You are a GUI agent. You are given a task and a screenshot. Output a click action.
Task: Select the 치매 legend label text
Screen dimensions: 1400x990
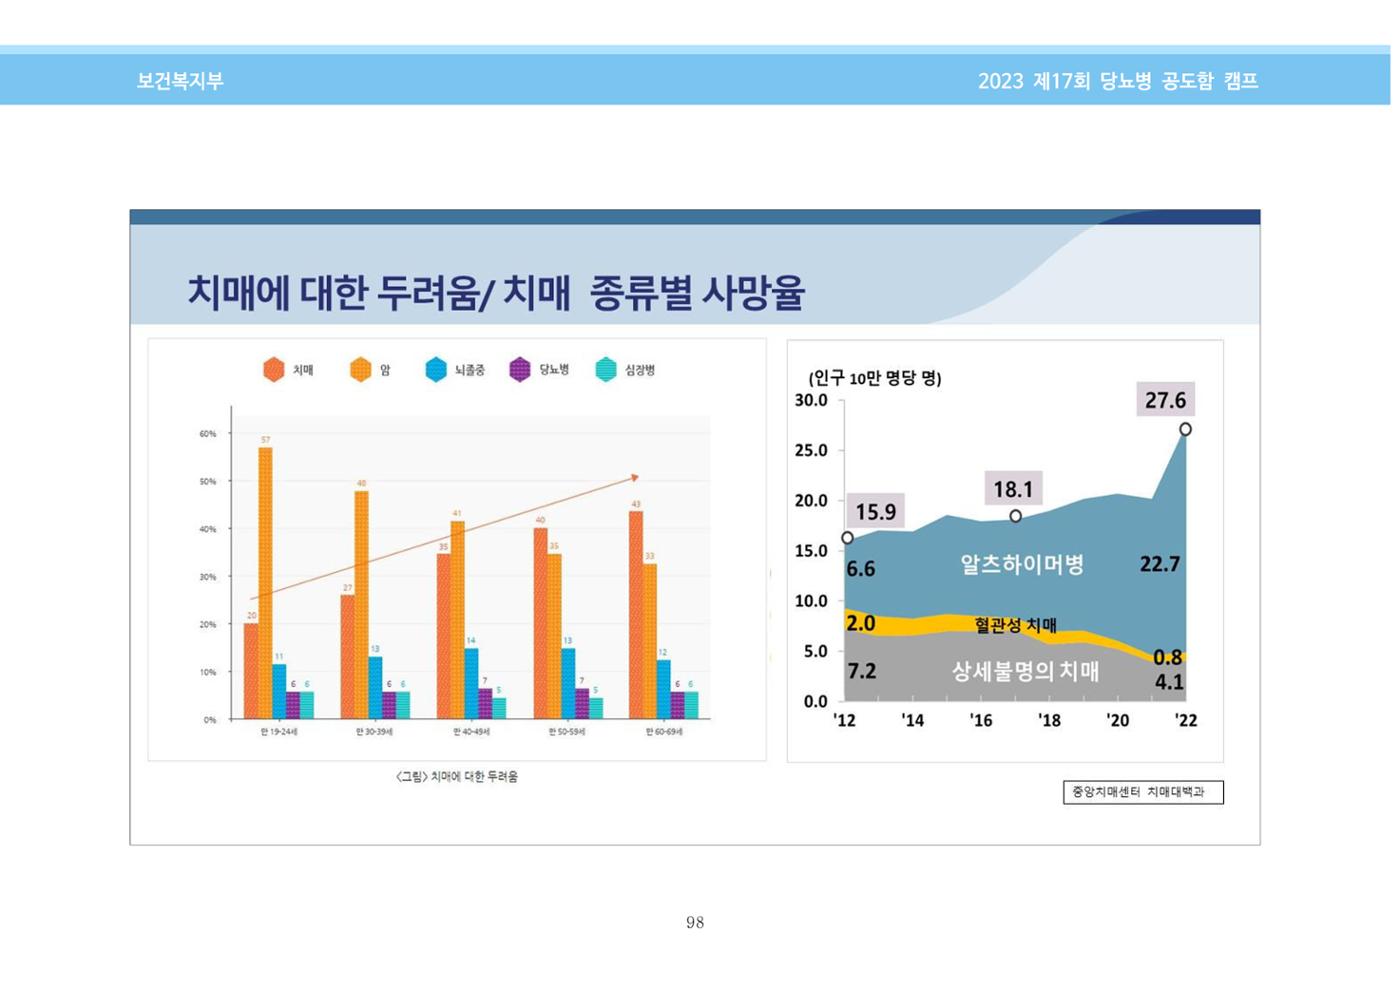tap(303, 370)
